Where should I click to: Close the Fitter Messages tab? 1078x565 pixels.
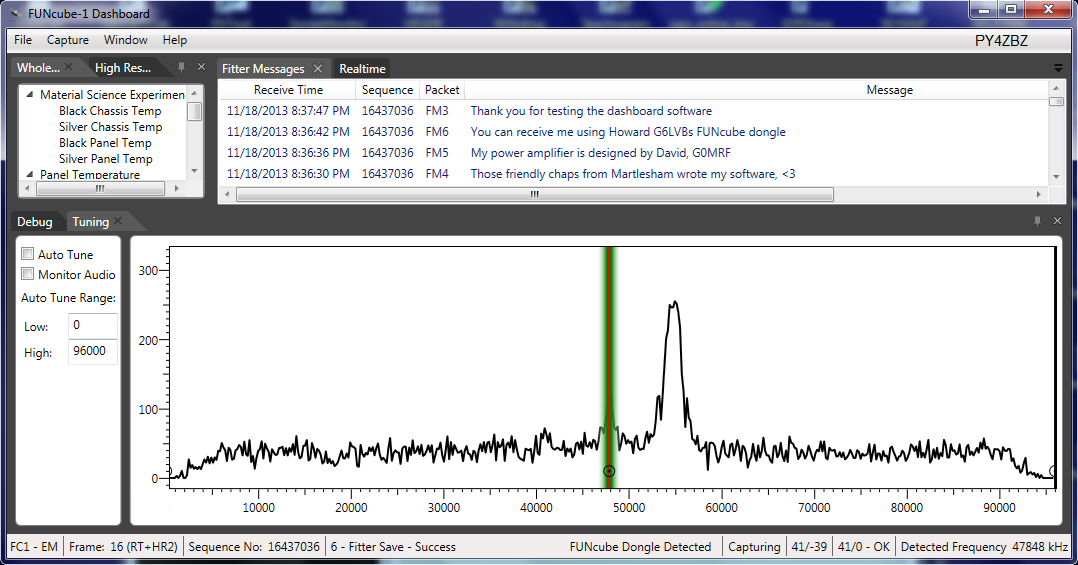coord(318,68)
